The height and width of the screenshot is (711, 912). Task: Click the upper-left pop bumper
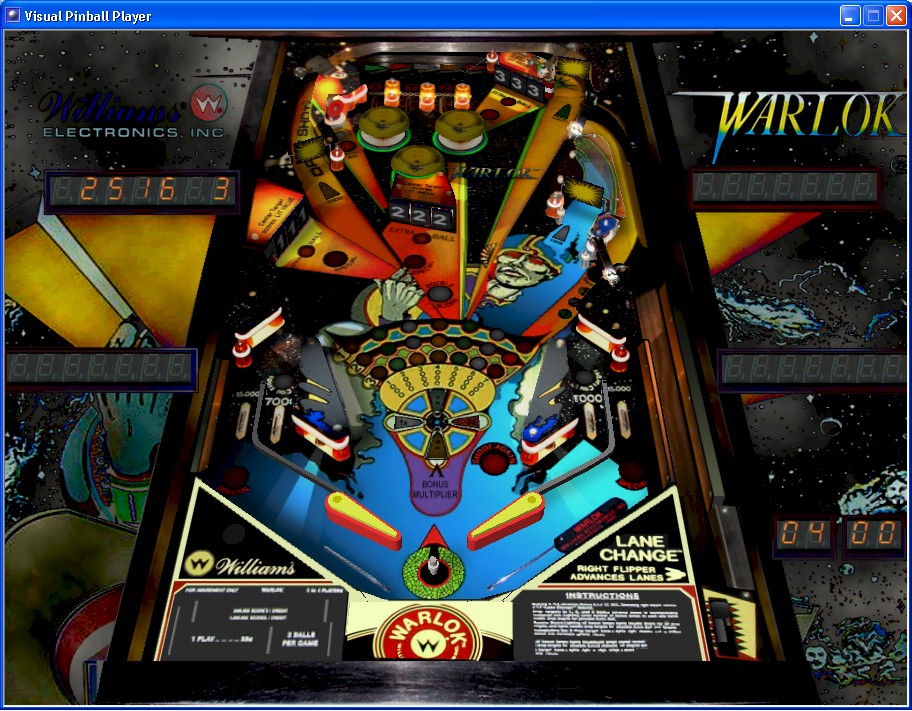point(383,128)
